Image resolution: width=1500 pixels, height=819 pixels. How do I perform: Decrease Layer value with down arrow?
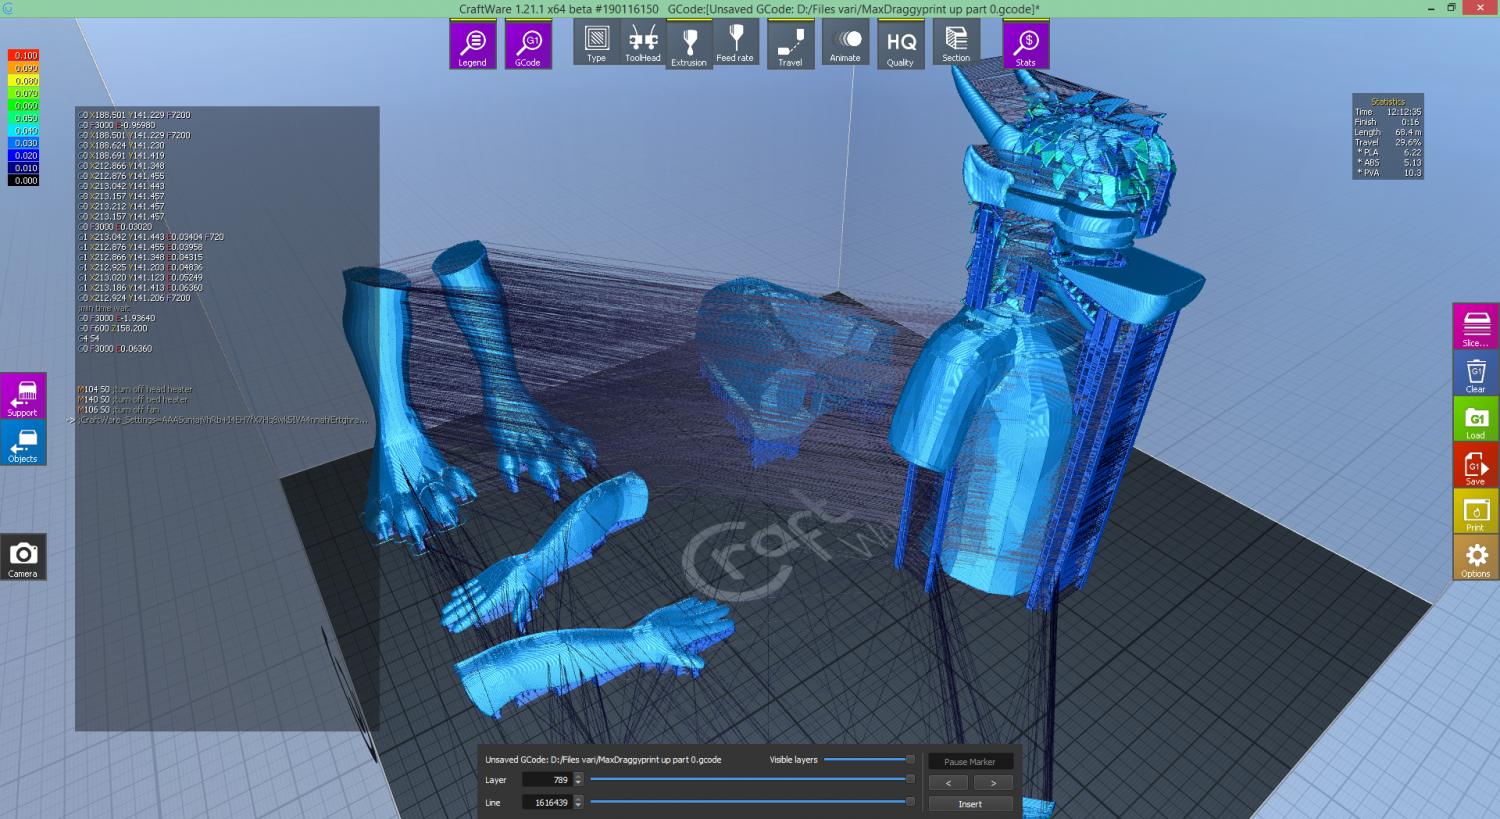point(578,784)
